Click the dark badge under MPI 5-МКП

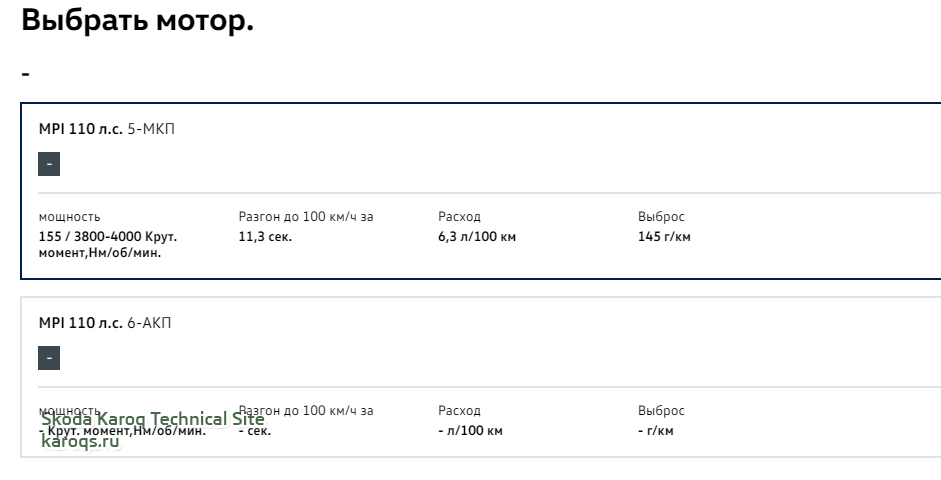pyautogui.click(x=49, y=164)
